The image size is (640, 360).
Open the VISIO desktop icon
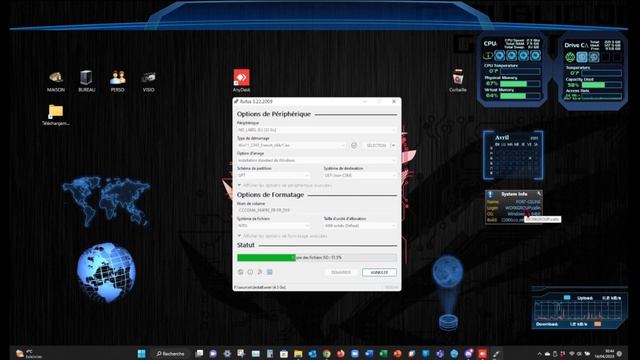148,81
